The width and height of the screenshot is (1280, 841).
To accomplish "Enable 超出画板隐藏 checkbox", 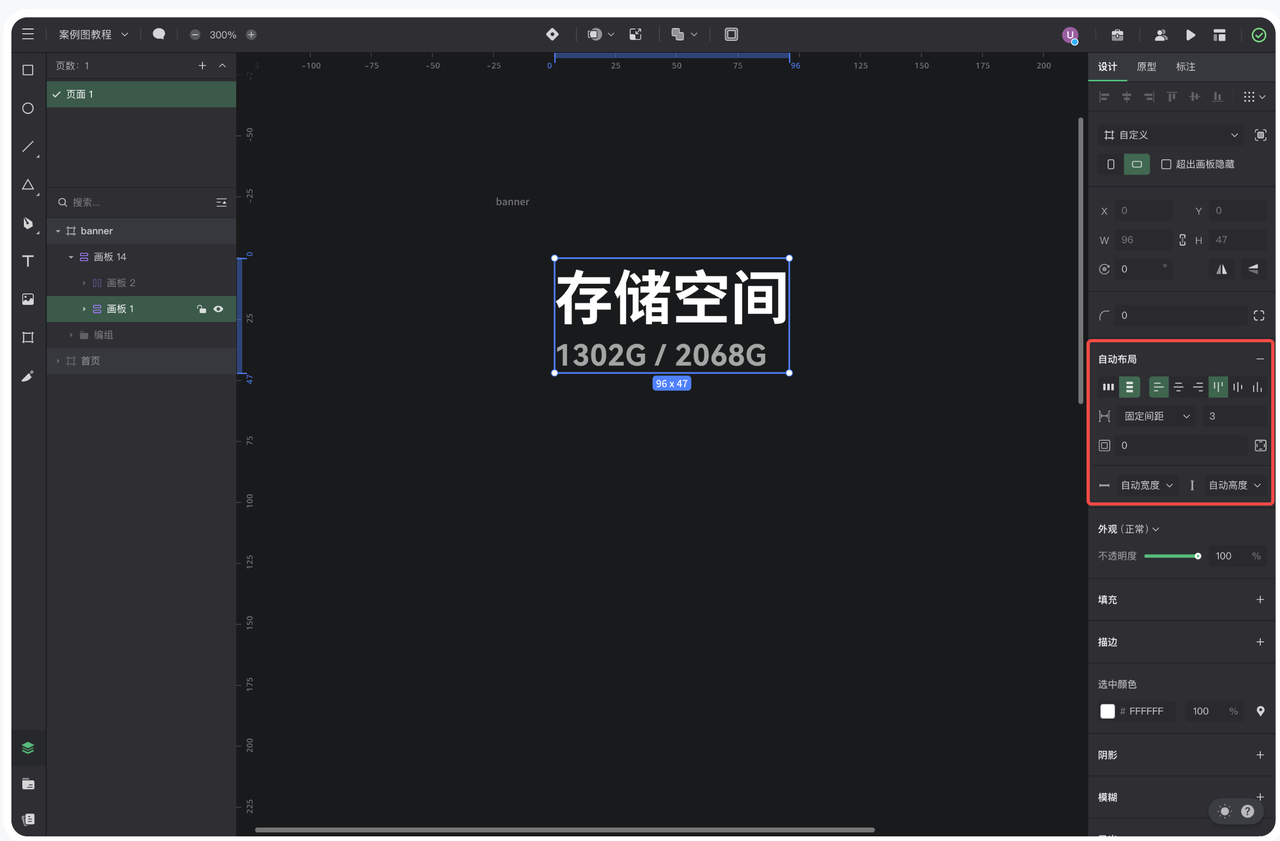I will pyautogui.click(x=1166, y=164).
